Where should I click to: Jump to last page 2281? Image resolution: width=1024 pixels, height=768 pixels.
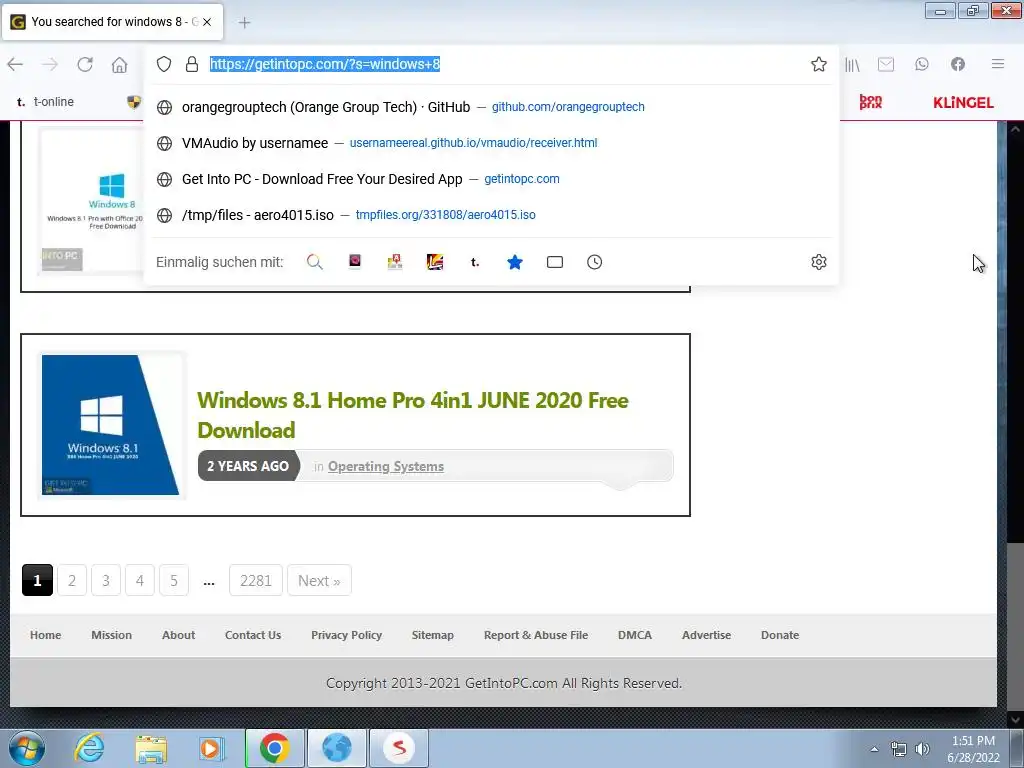tap(255, 581)
